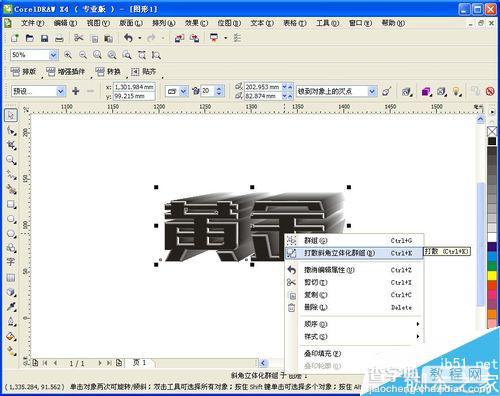The height and width of the screenshot is (396, 500).
Task: Choose 删除(L) from context menu
Action: click(x=354, y=307)
